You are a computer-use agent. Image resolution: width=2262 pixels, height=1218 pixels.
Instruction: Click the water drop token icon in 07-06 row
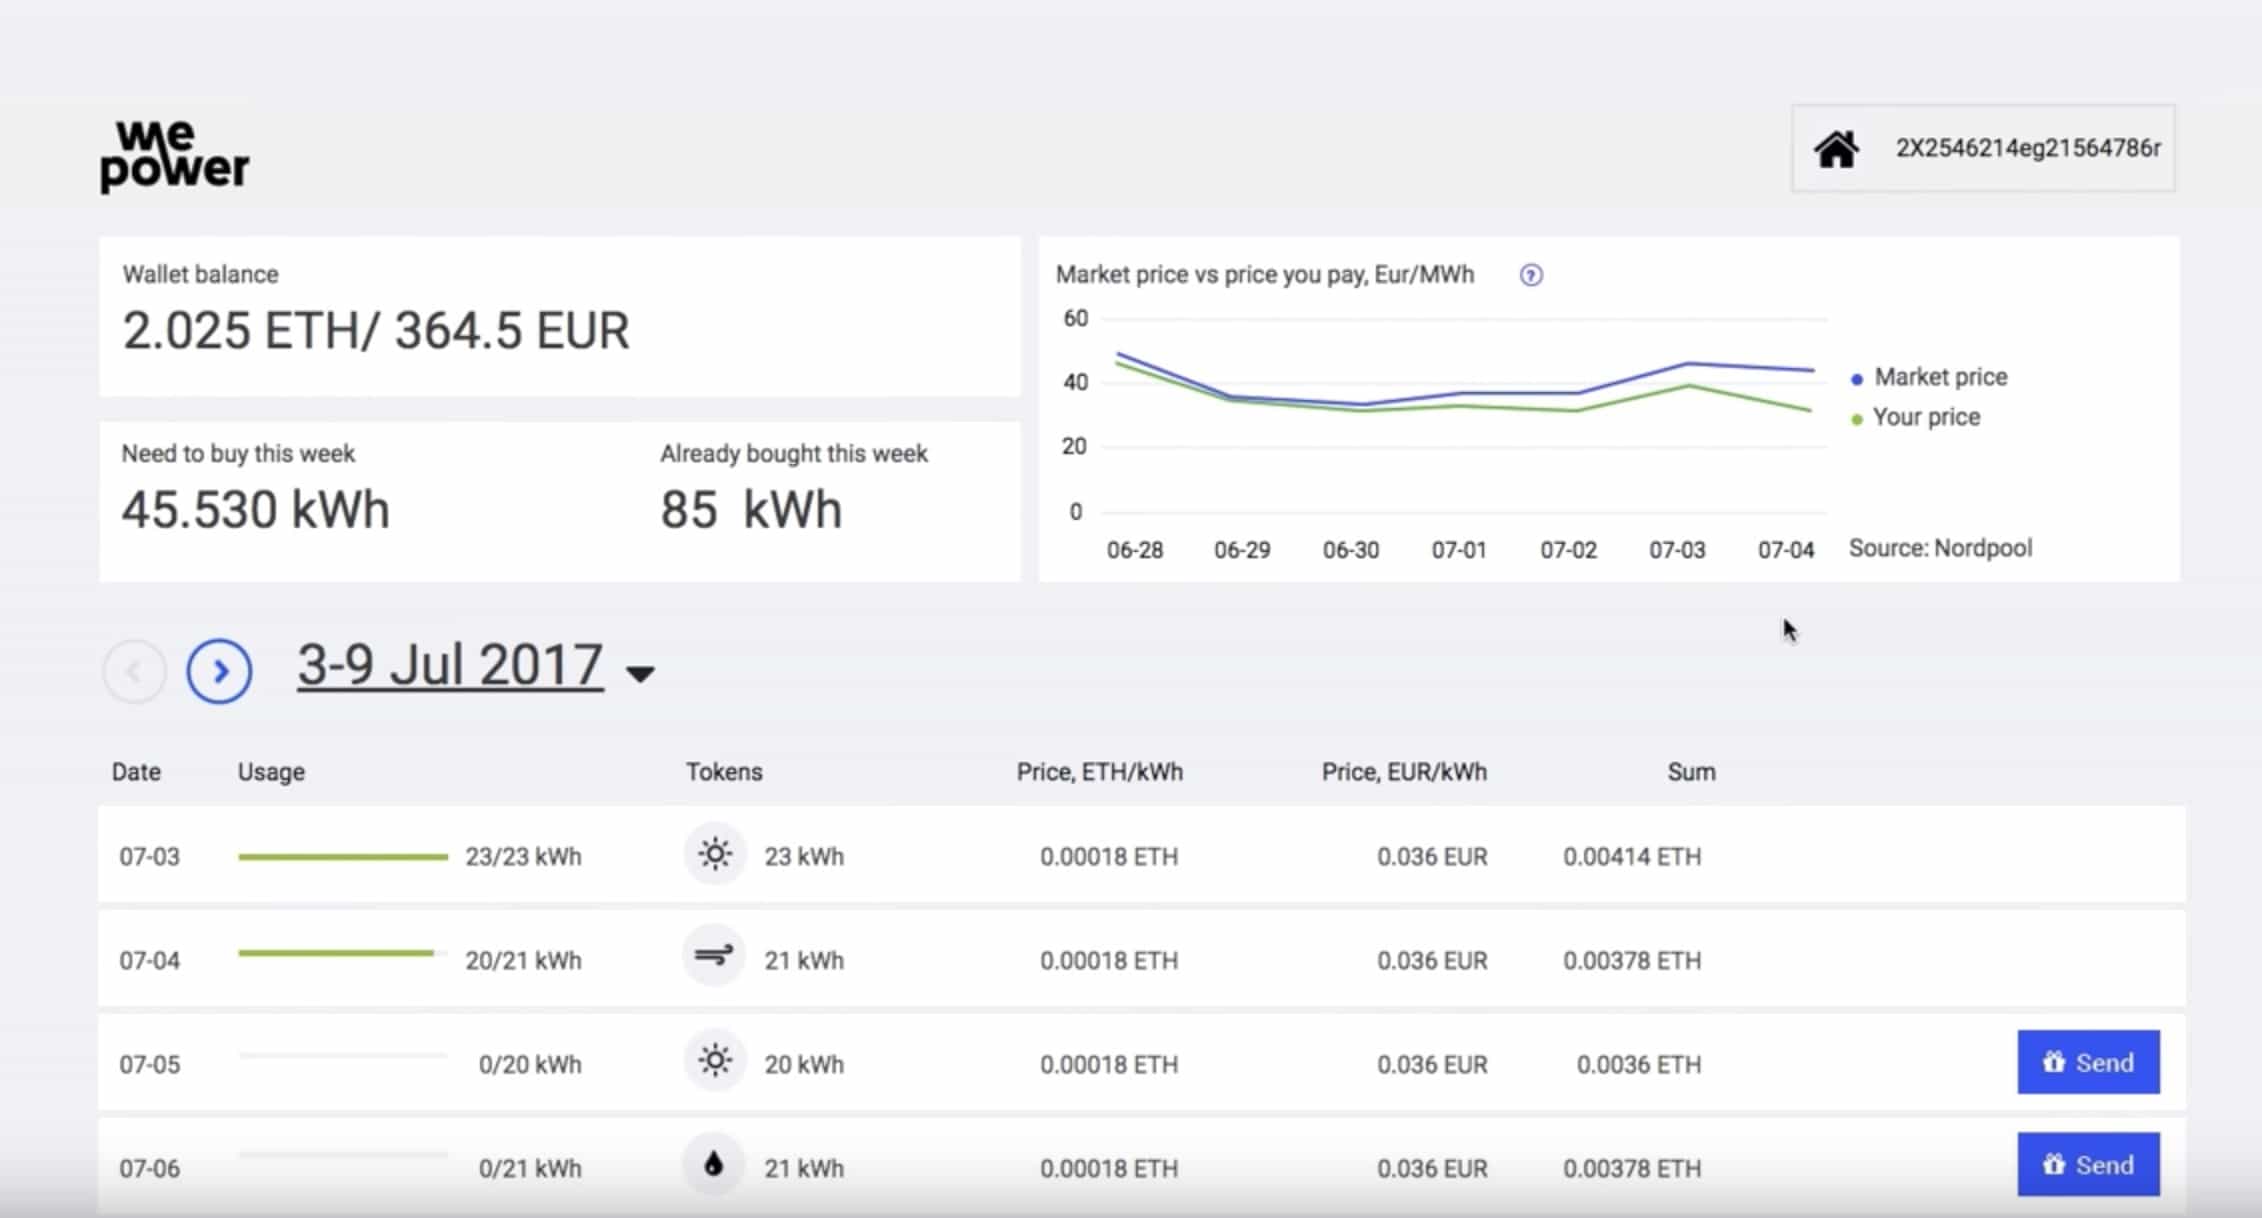tap(713, 1164)
